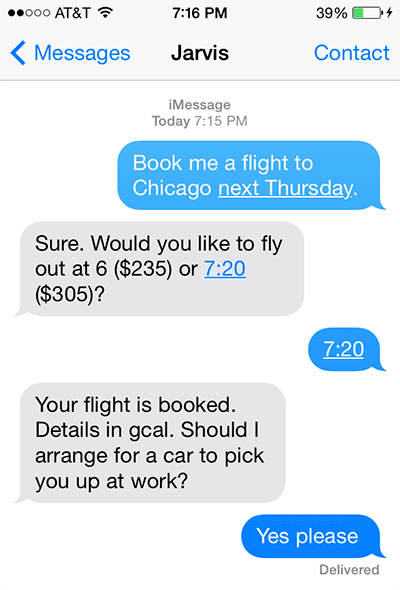This screenshot has width=400, height=590.
Task: Tap the 7:20 link in Jarvis's reply
Action: coord(225,269)
